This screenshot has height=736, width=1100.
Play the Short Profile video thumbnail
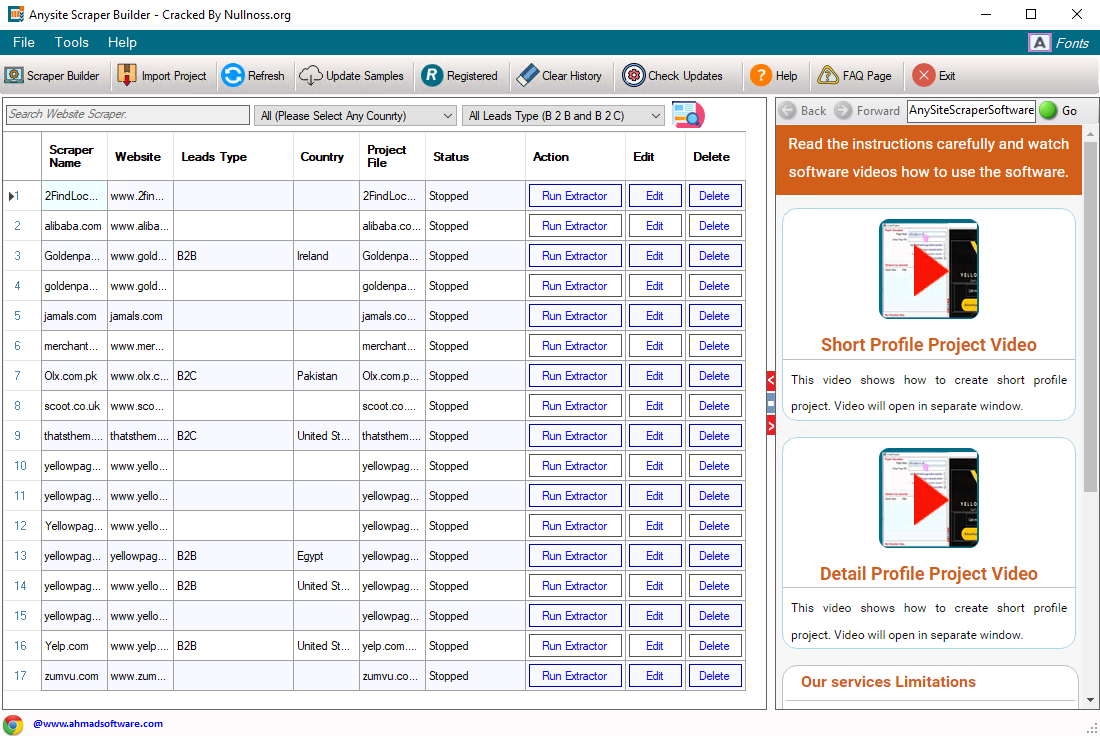[x=929, y=269]
